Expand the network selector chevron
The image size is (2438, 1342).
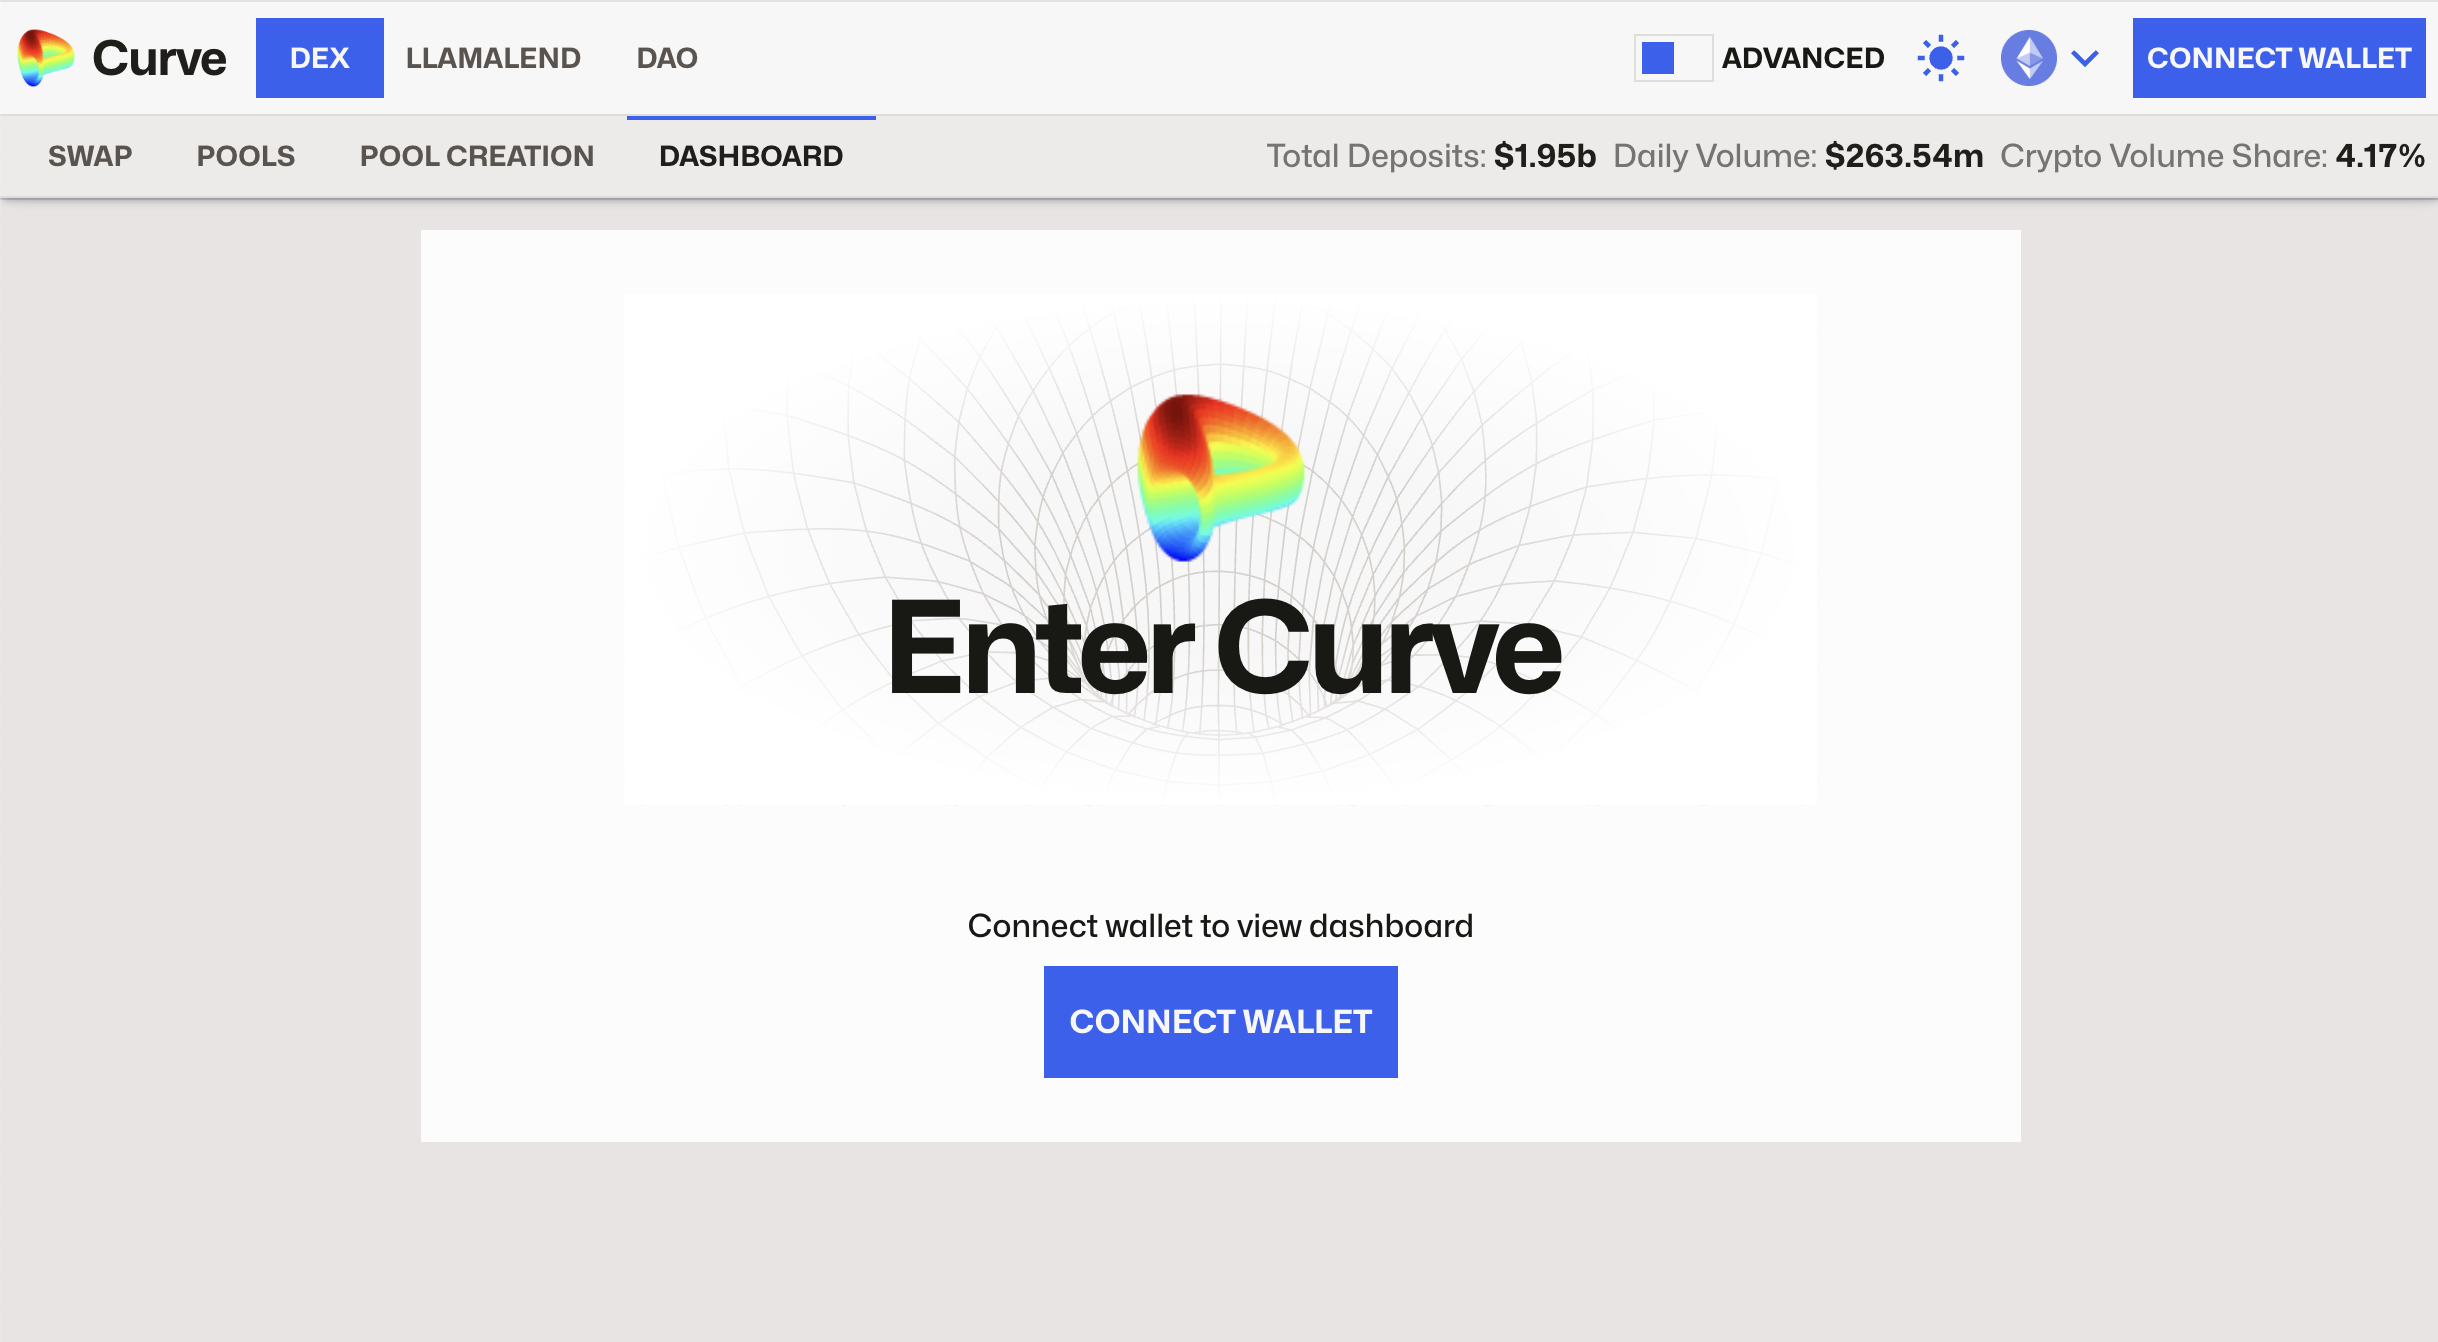click(x=2085, y=58)
